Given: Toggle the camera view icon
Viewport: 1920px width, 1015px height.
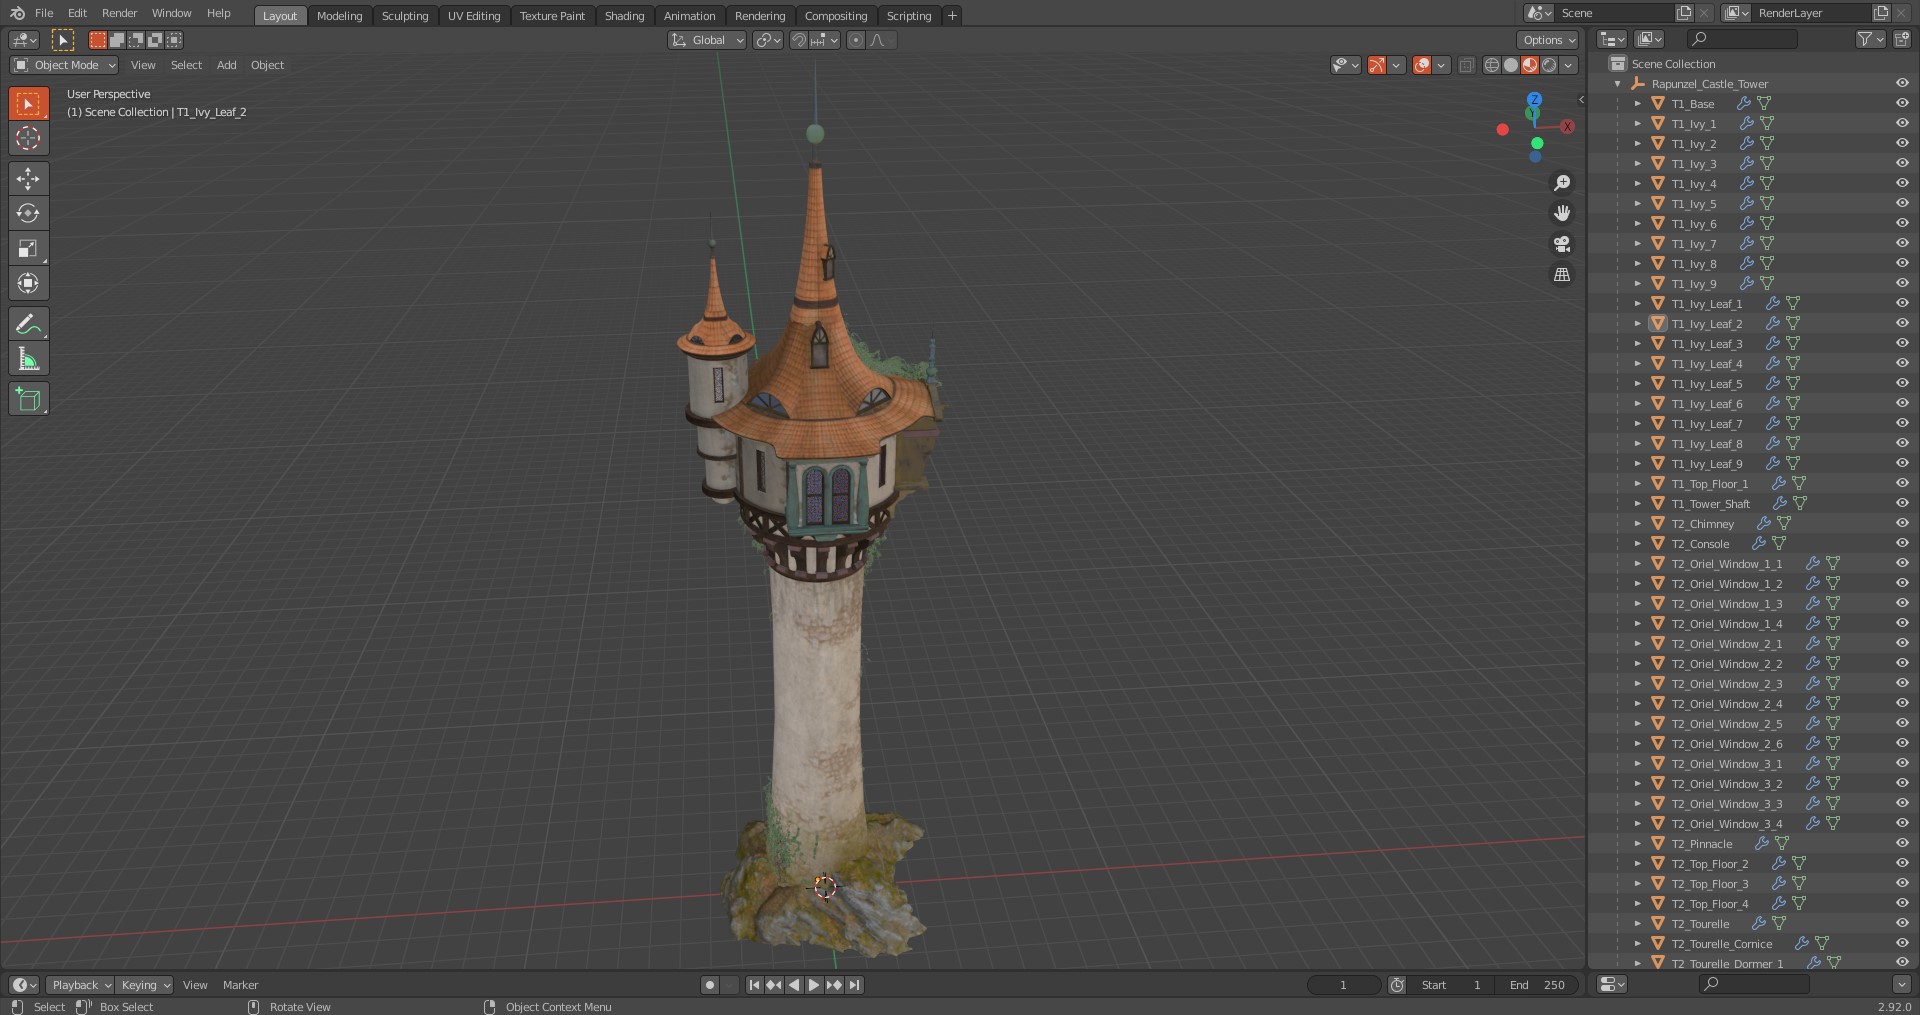Looking at the screenshot, I should [1562, 244].
